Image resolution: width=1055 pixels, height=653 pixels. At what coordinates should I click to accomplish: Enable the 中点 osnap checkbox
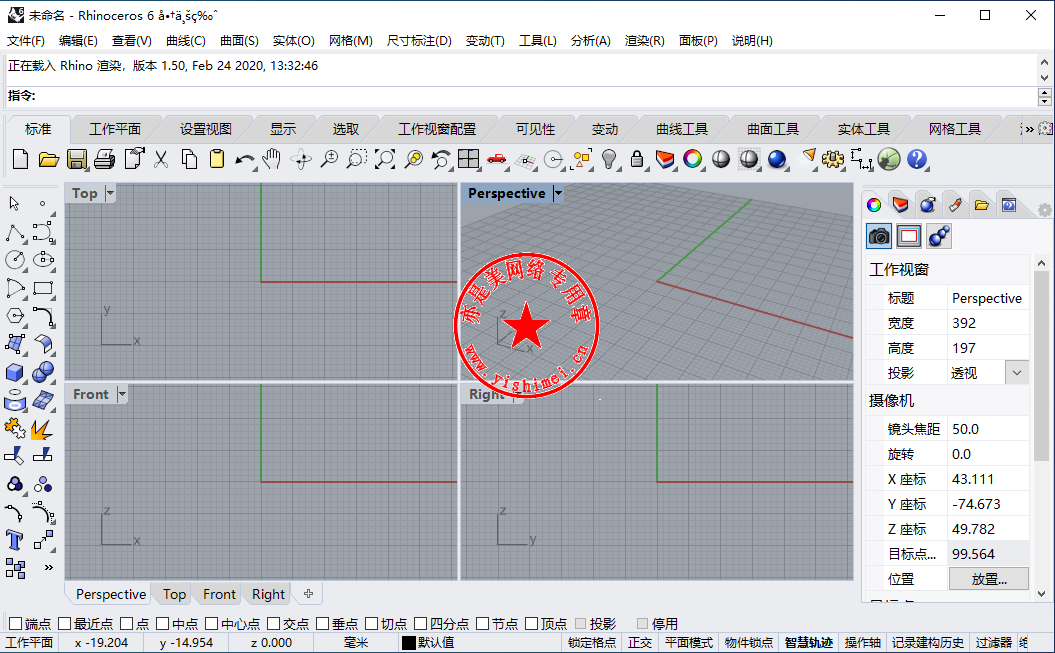coord(163,623)
